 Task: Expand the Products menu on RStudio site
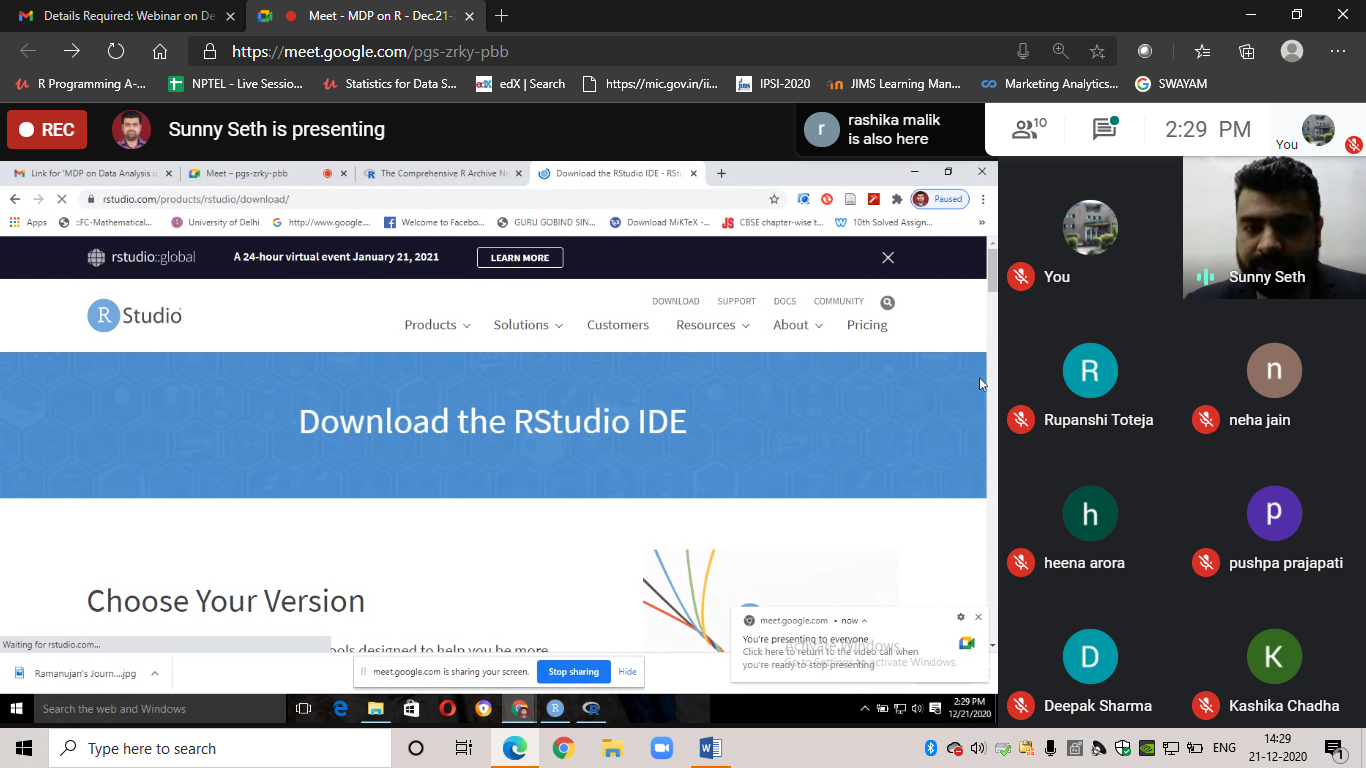437,325
